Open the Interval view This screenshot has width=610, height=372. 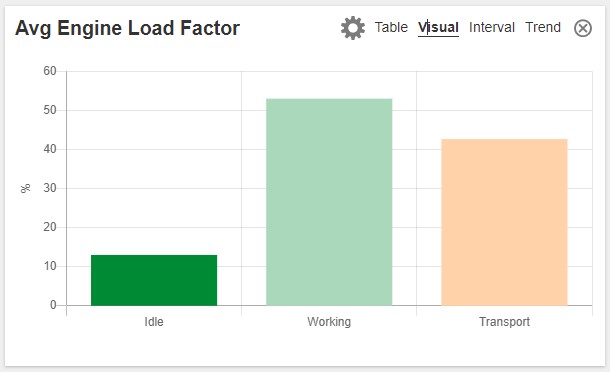(492, 27)
